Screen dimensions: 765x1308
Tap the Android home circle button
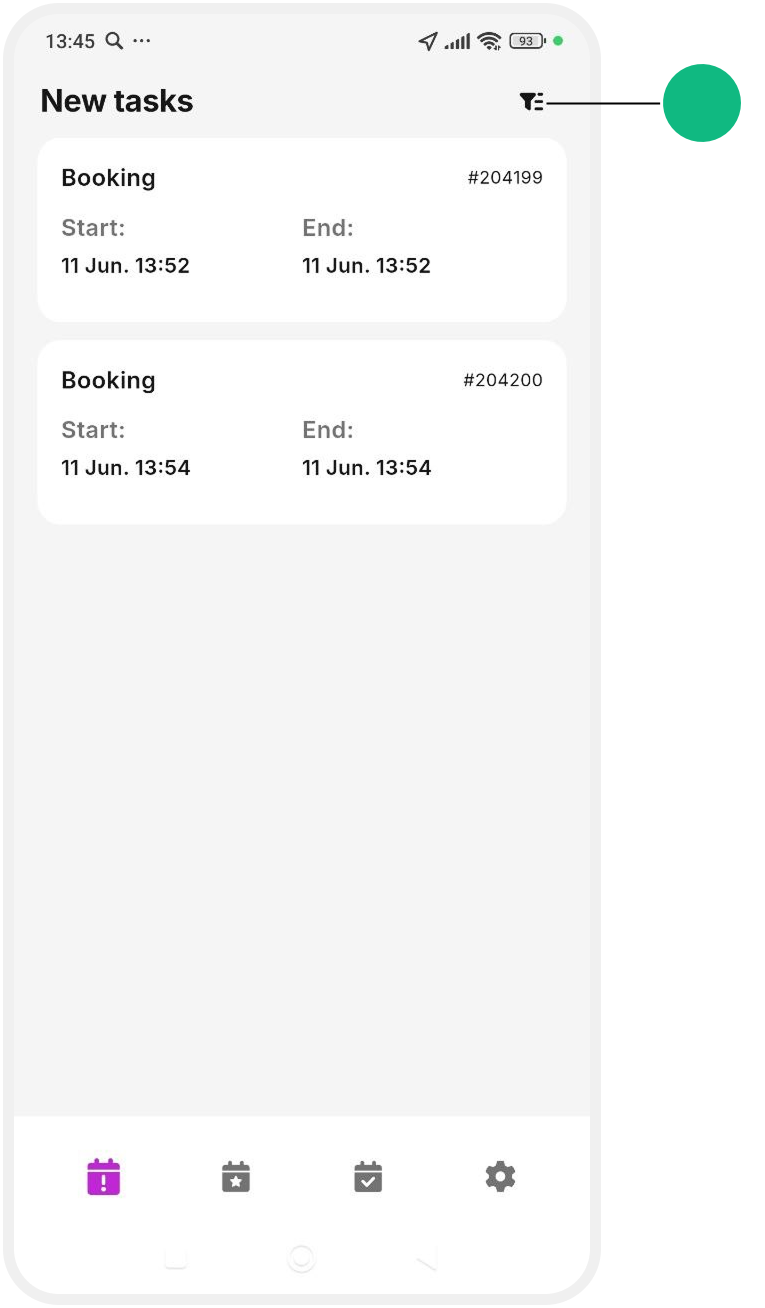pos(302,1258)
